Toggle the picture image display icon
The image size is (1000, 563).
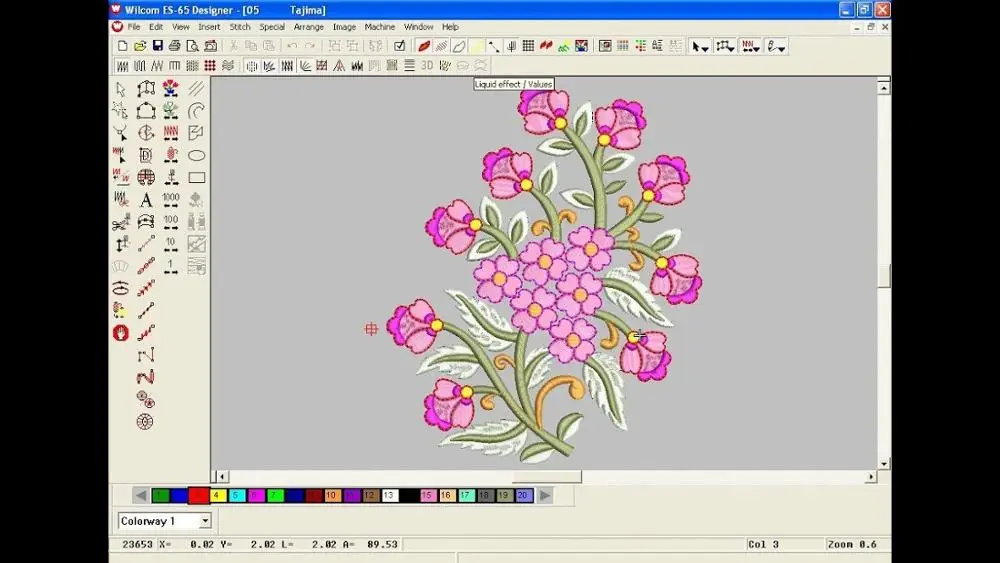tap(582, 46)
